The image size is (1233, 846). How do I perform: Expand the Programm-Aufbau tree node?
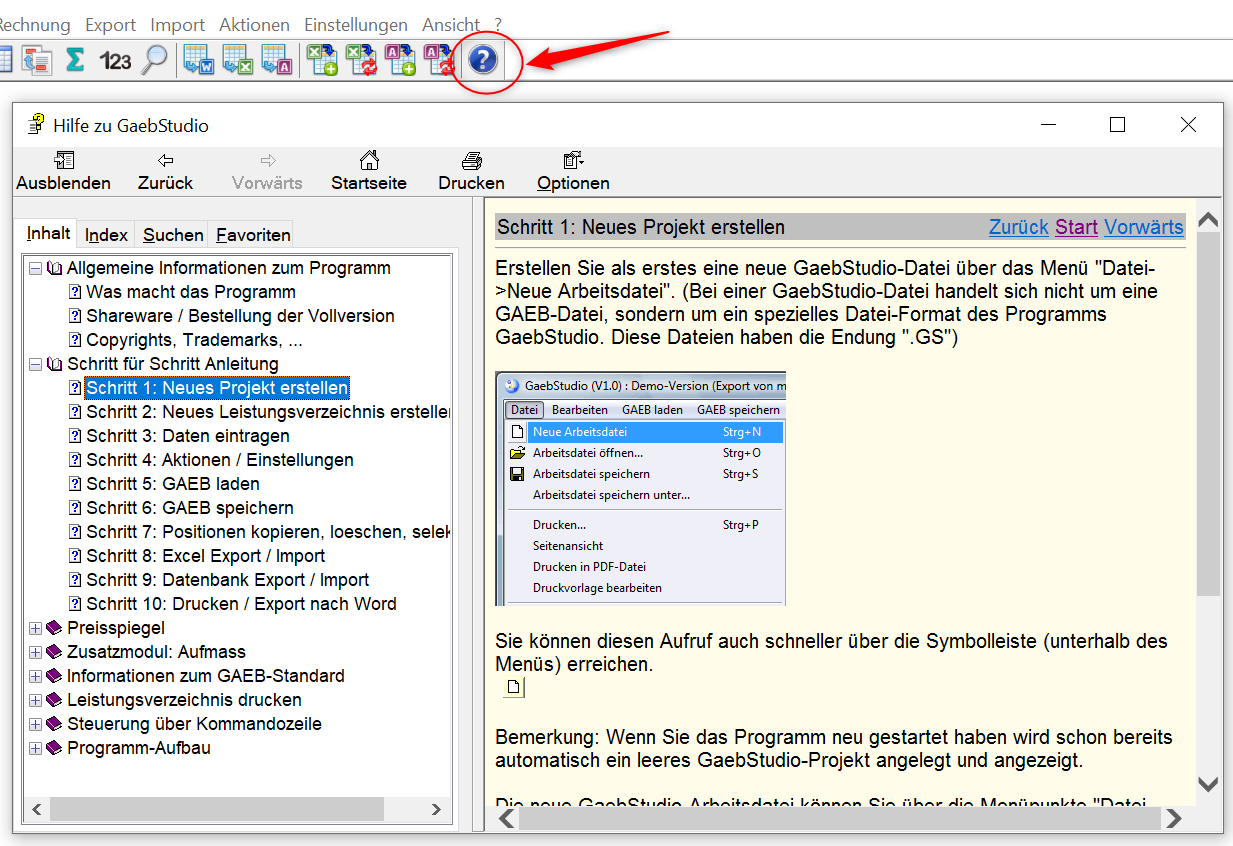tap(36, 748)
